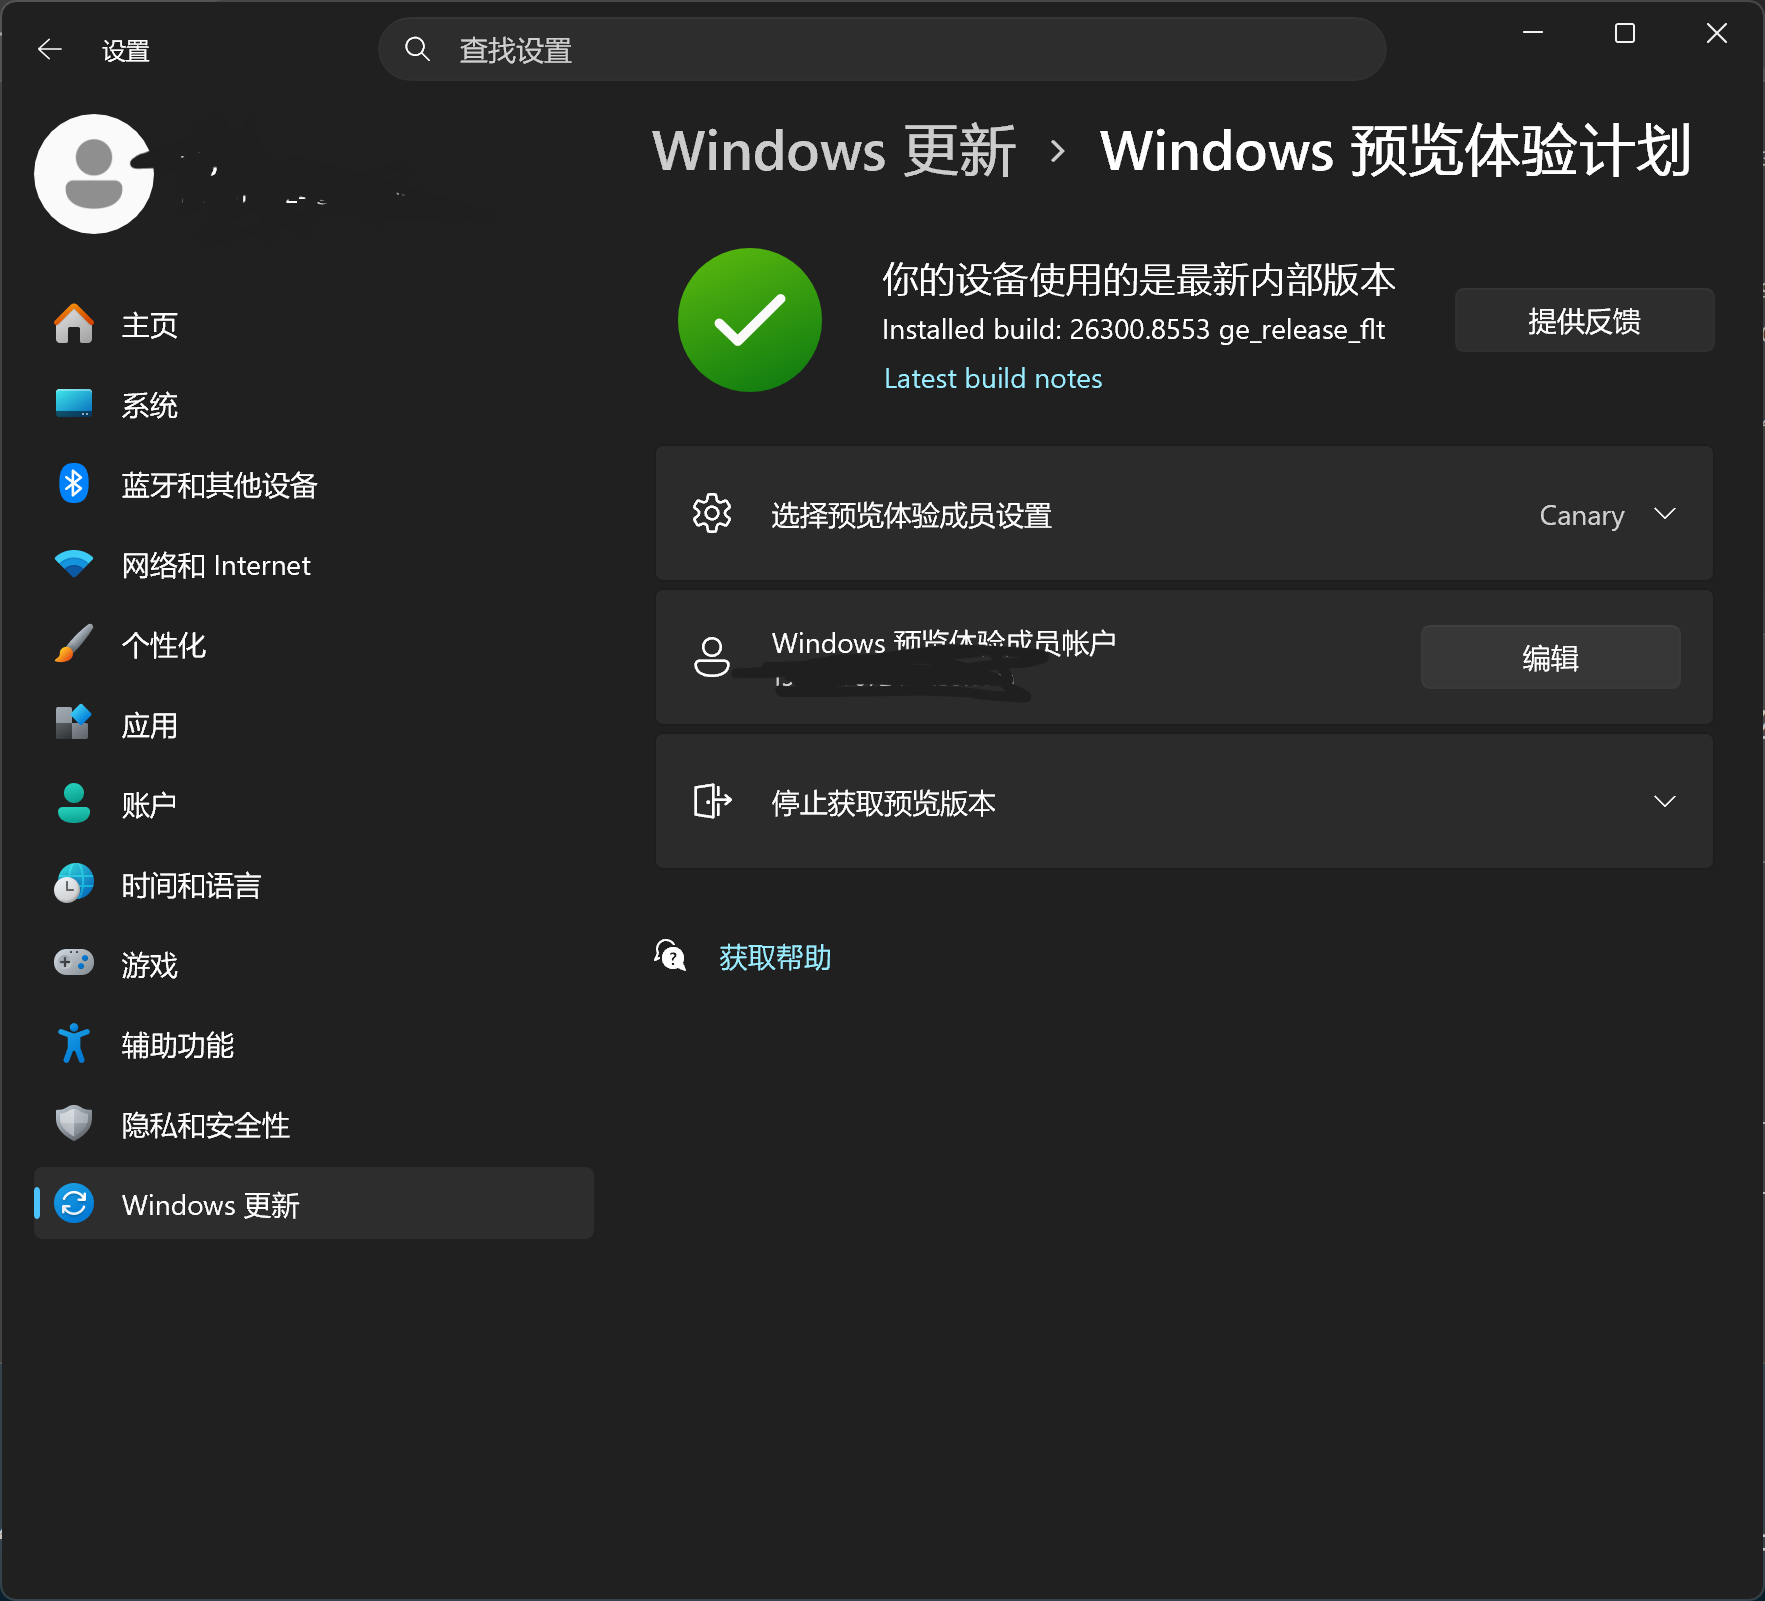The width and height of the screenshot is (1765, 1601).
Task: Click the 查找设置 search field
Action: 882,49
